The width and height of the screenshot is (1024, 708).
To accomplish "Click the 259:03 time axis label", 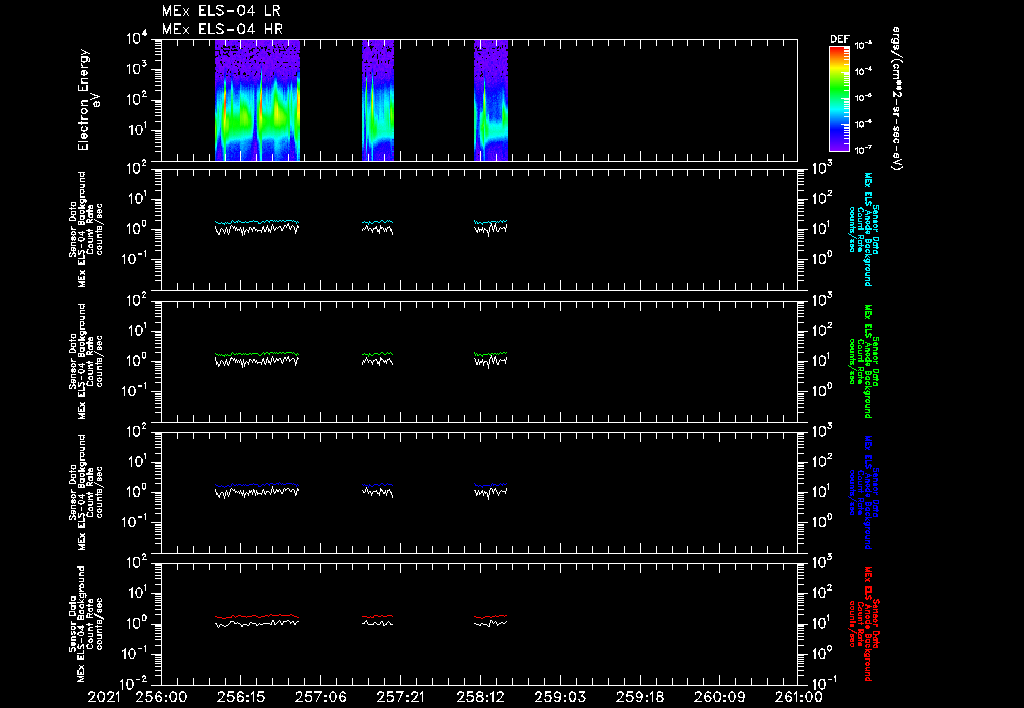I will pyautogui.click(x=560, y=698).
